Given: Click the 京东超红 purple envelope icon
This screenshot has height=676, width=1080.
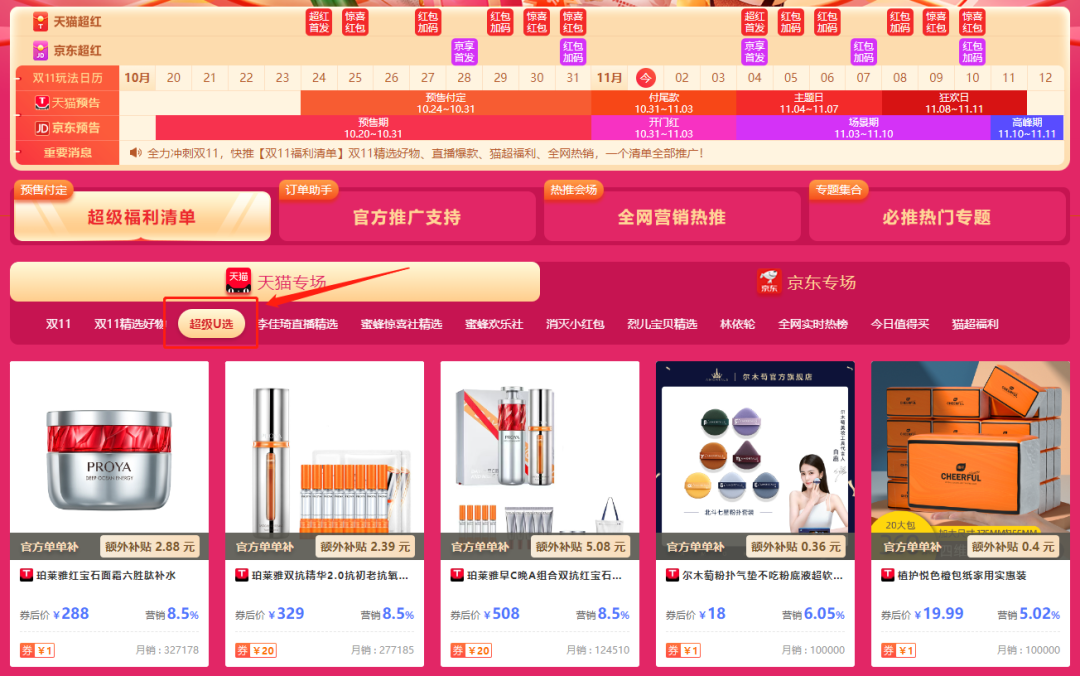Looking at the screenshot, I should click(41, 50).
